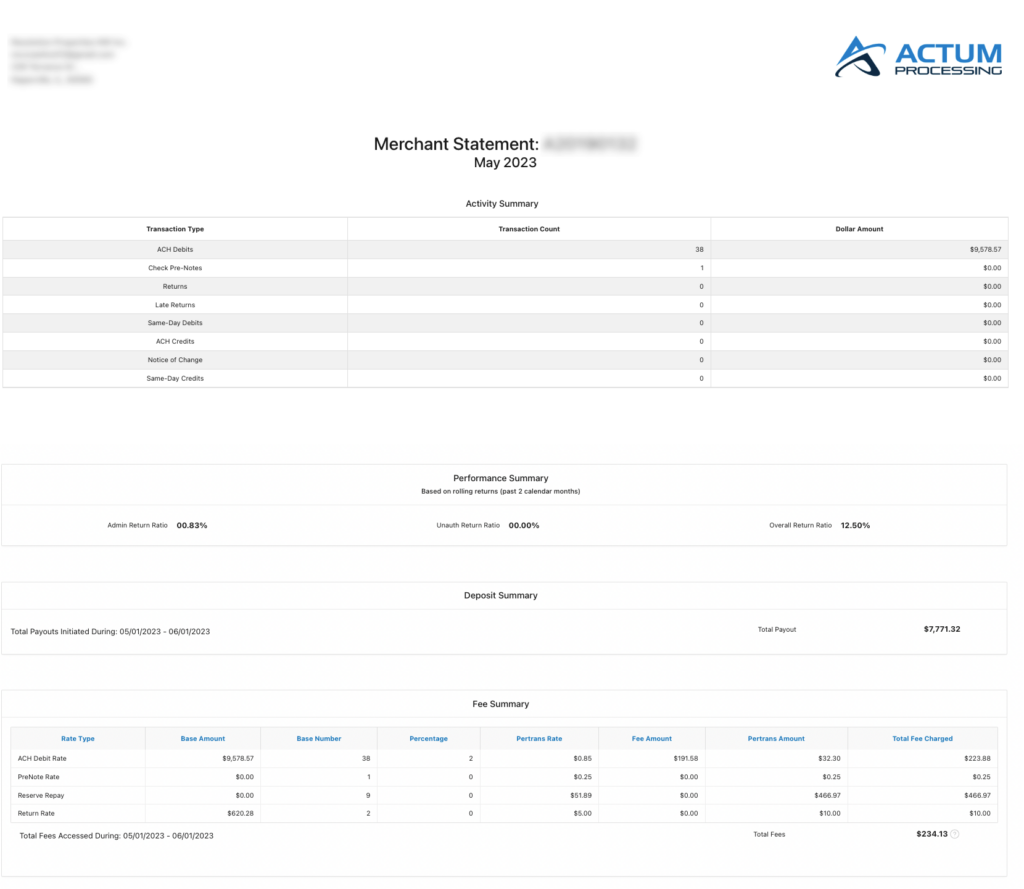1024x889 pixels.
Task: Select the Rate Type column header
Action: coord(78,738)
